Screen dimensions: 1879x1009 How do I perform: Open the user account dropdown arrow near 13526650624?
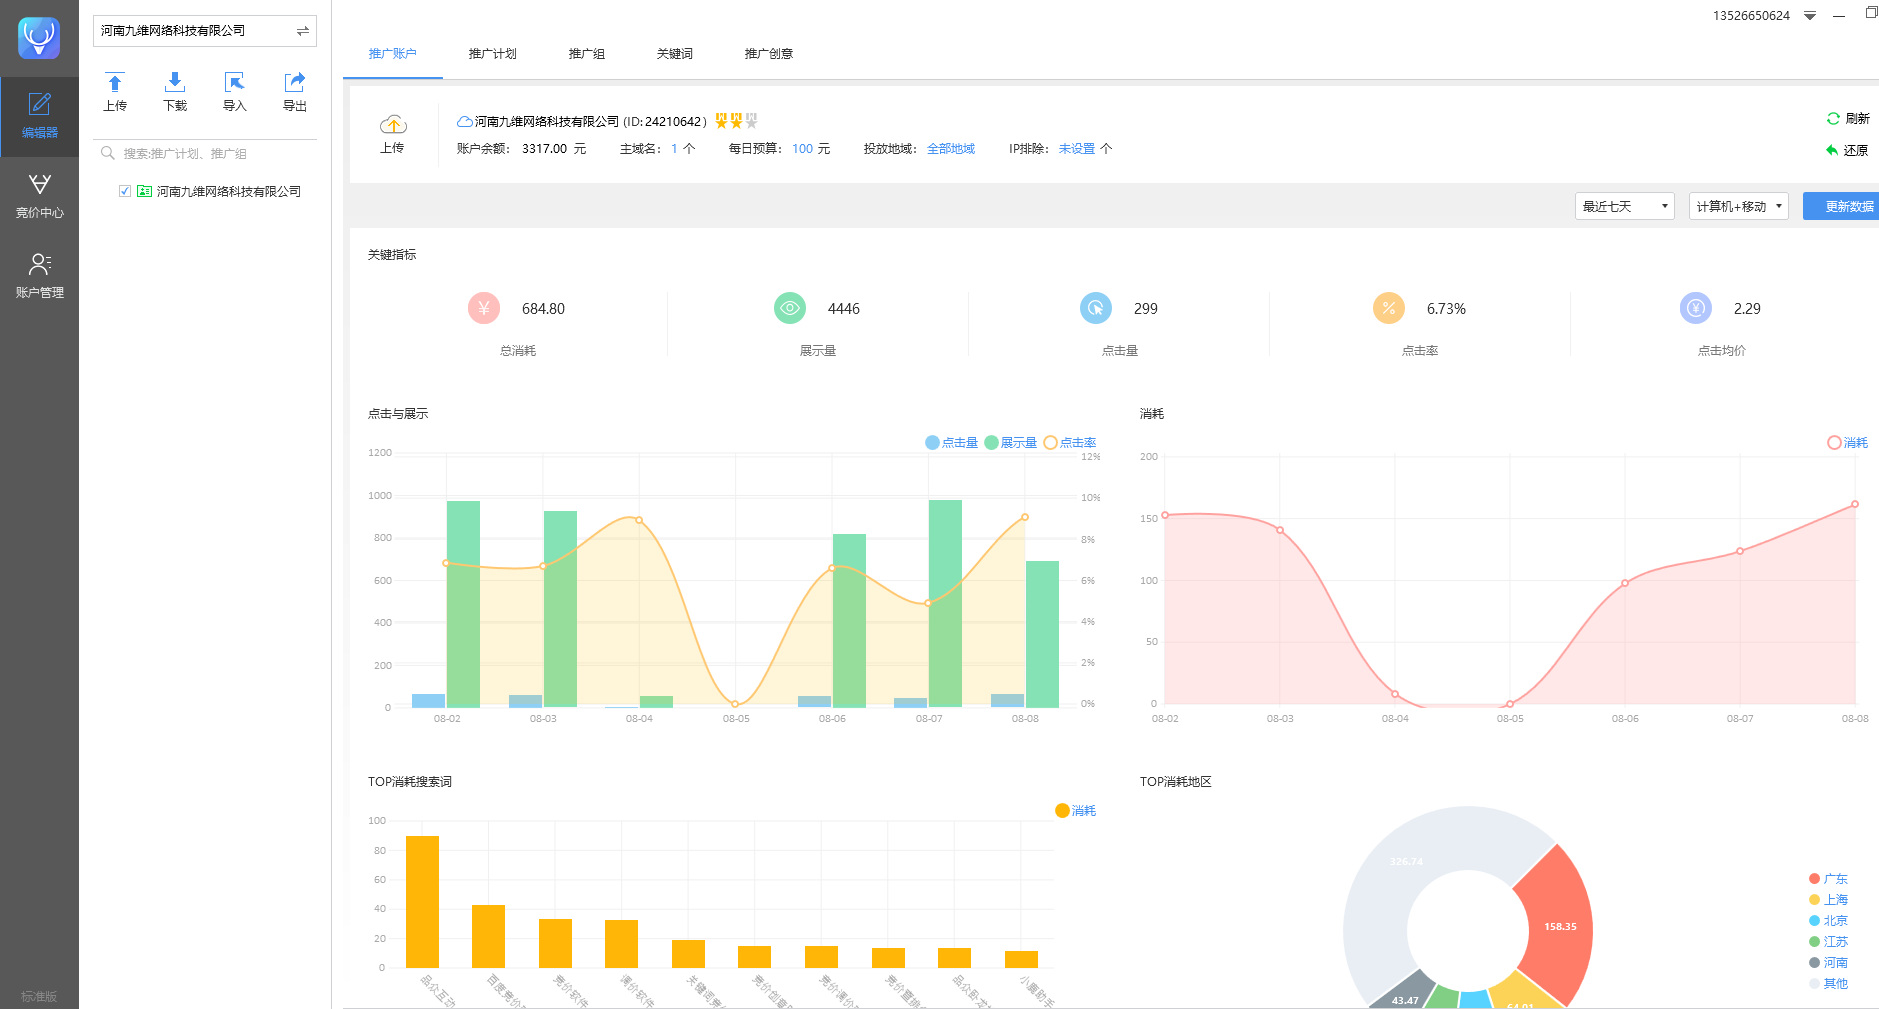1809,16
